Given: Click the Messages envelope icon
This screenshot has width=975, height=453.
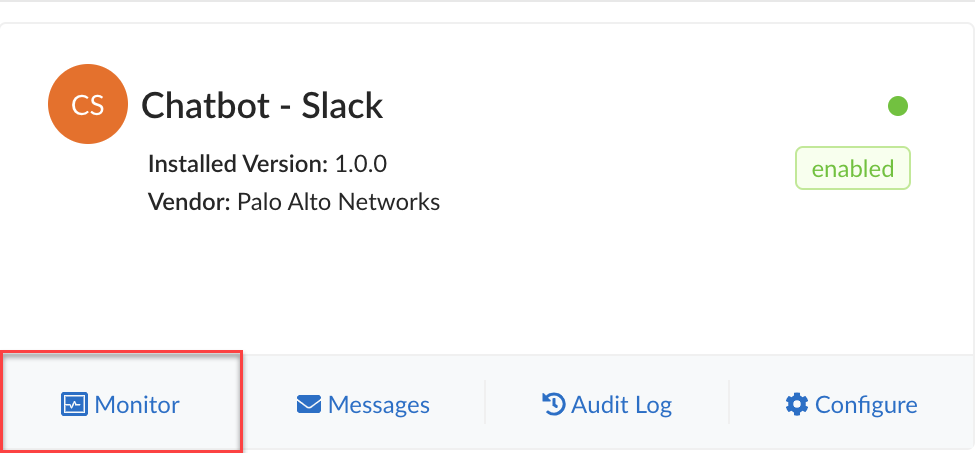Looking at the screenshot, I should (x=309, y=405).
